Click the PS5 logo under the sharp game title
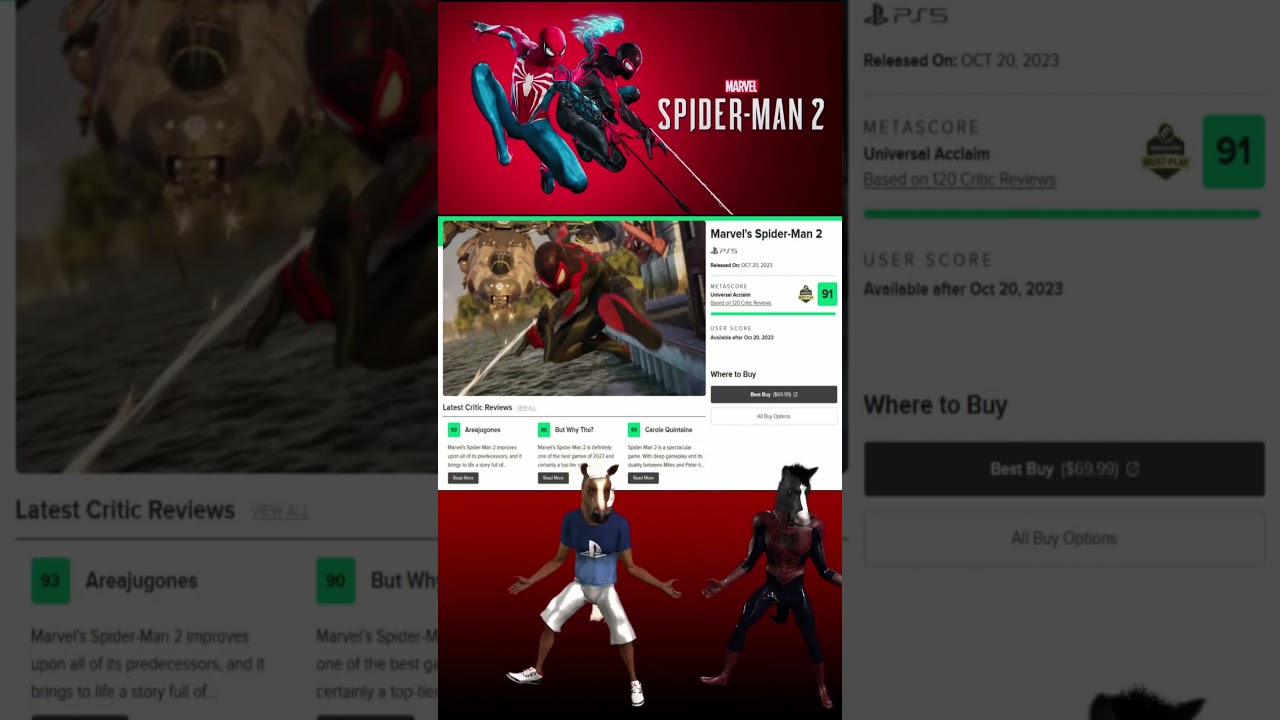The image size is (1280, 720). tap(724, 251)
